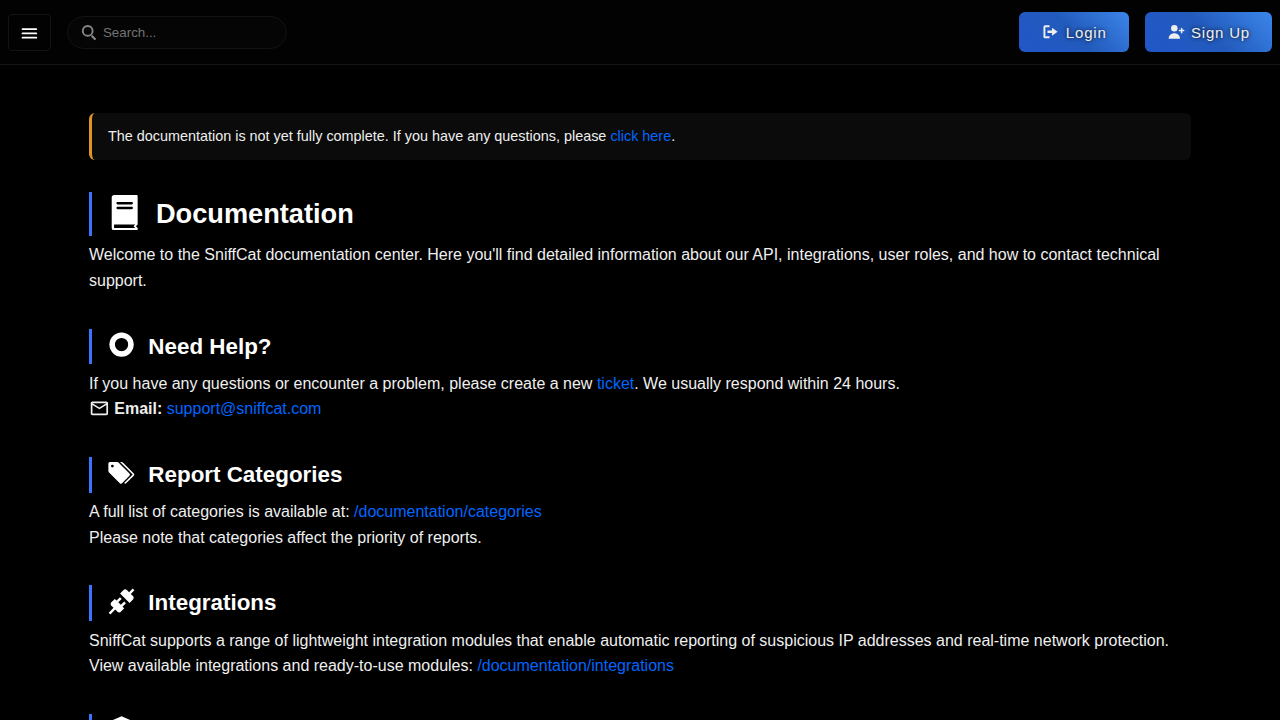Click the envelope icon beside Email
The width and height of the screenshot is (1280, 720).
[x=99, y=409]
